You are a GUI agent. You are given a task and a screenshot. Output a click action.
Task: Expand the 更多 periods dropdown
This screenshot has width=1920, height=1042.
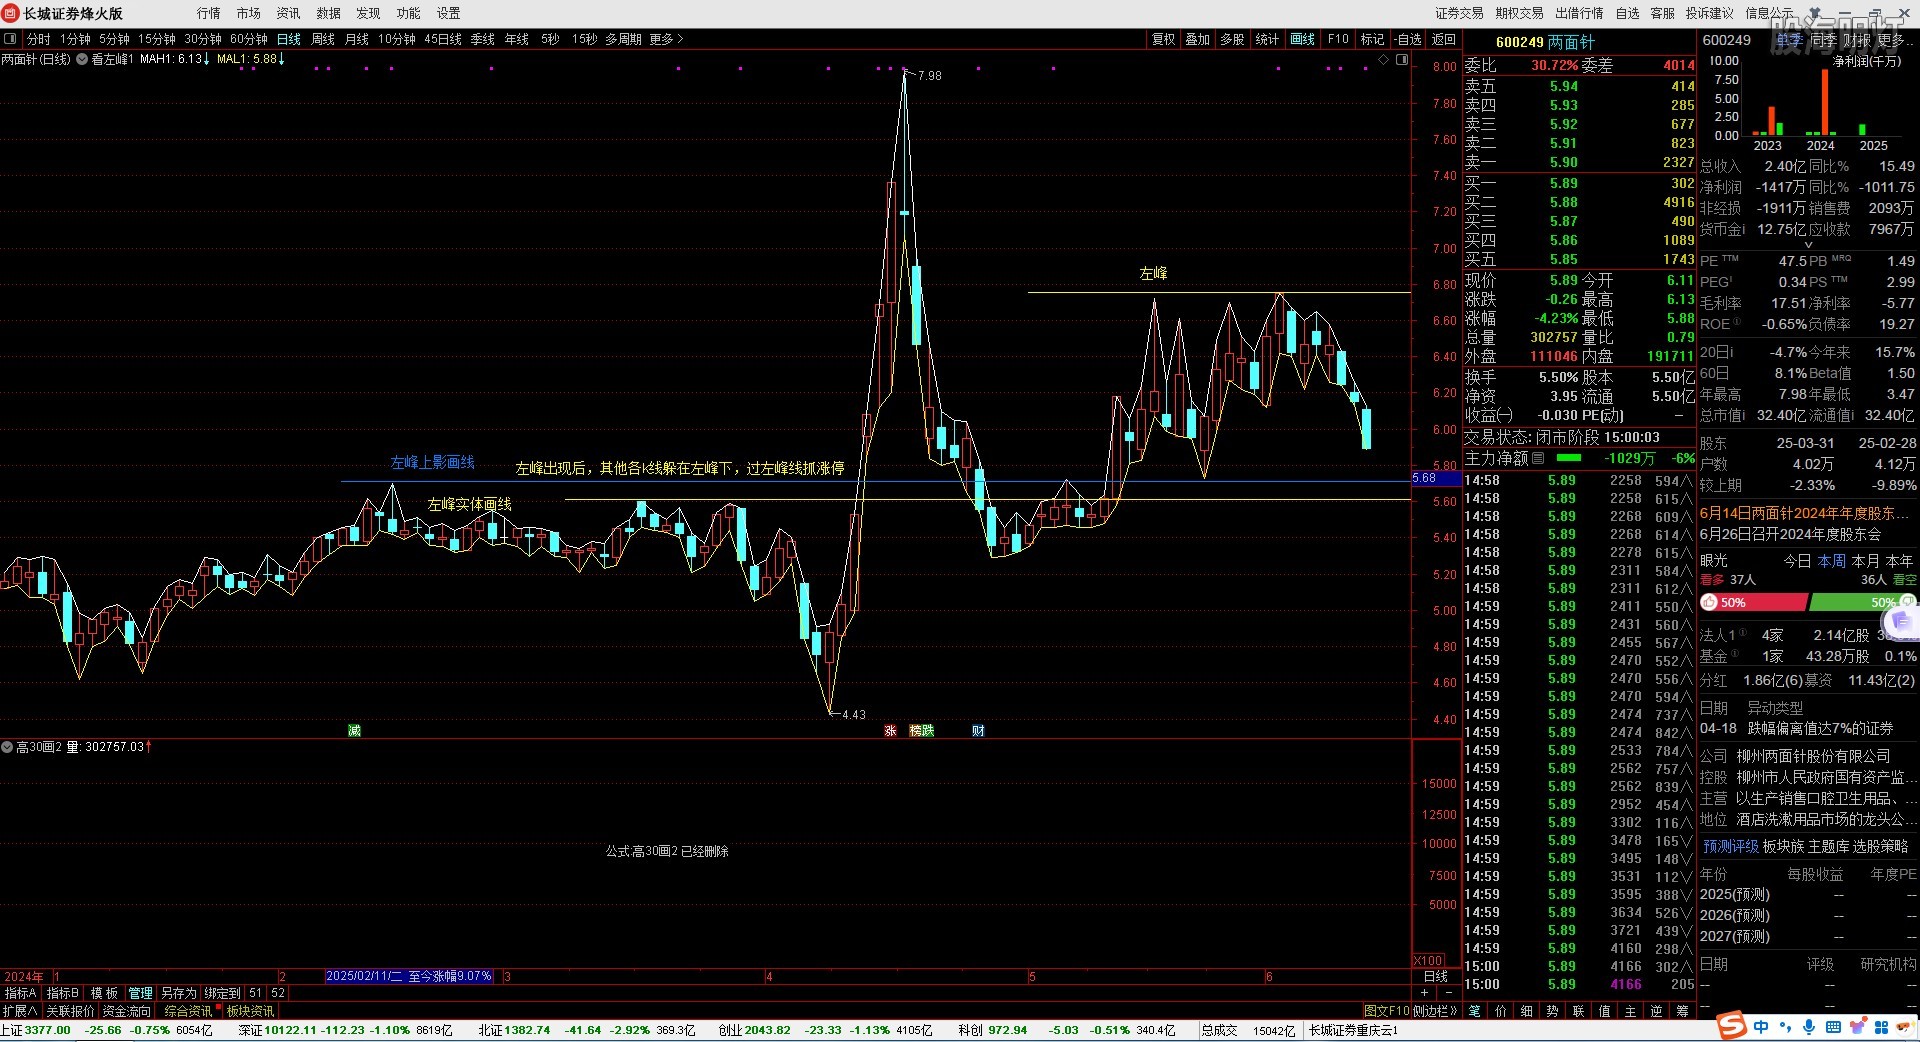click(x=666, y=39)
